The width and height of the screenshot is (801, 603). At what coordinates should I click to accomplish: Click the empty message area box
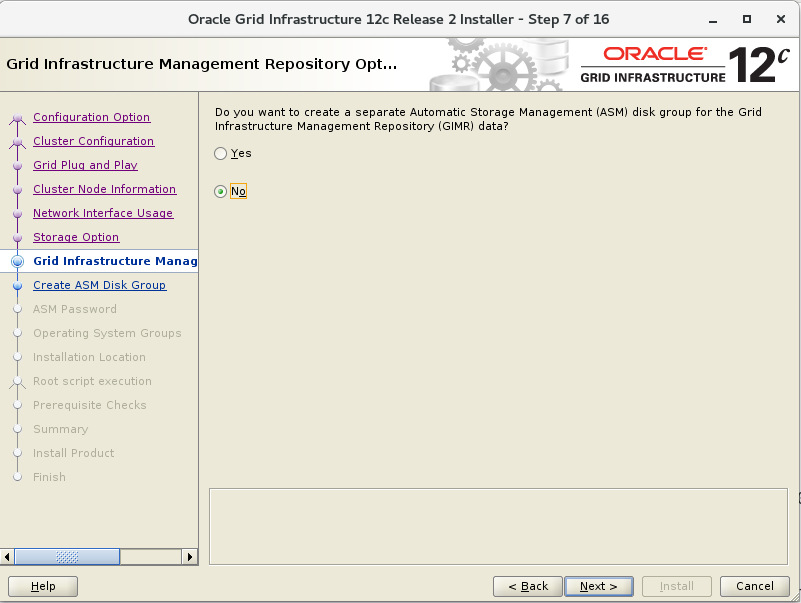click(x=498, y=526)
